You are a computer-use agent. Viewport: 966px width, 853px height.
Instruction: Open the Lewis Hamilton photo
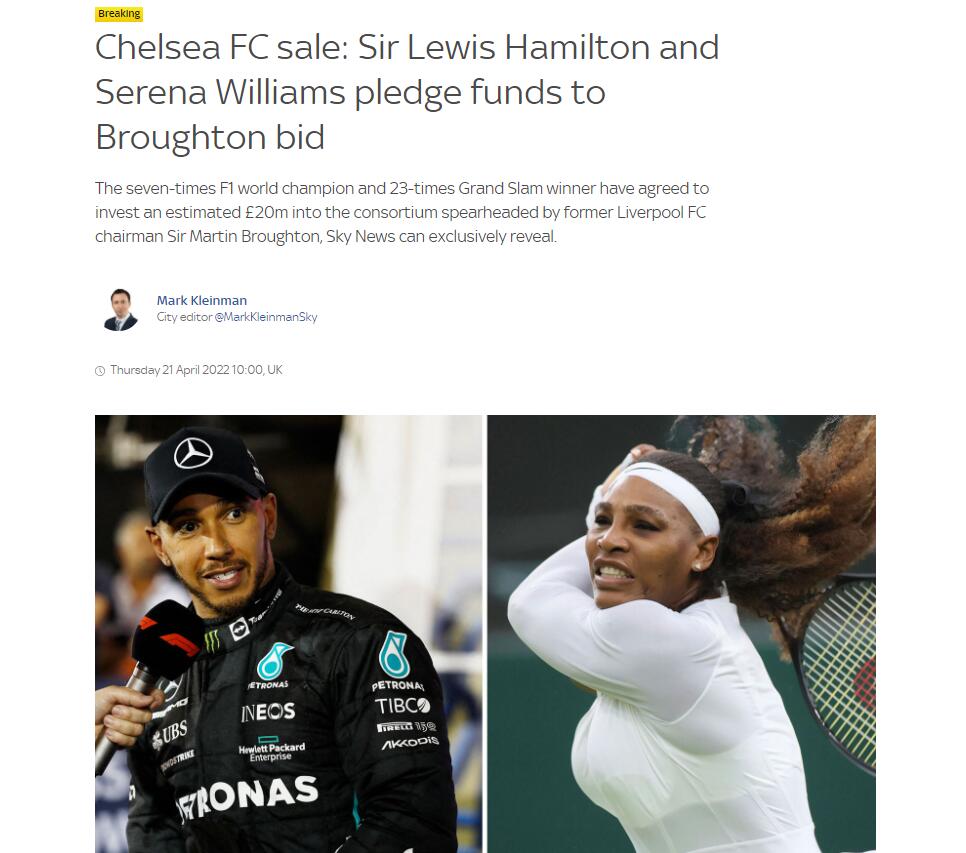point(288,634)
